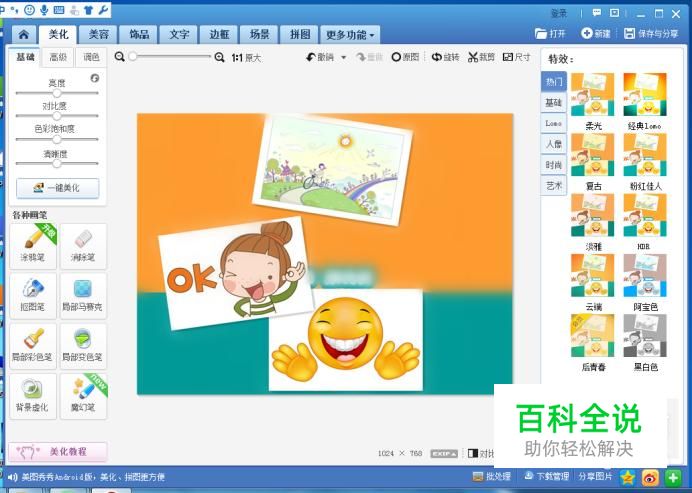Screen dimensions: 692x493
Task: Pick the 局部马赛克 mosaic tool
Action: pos(83,292)
